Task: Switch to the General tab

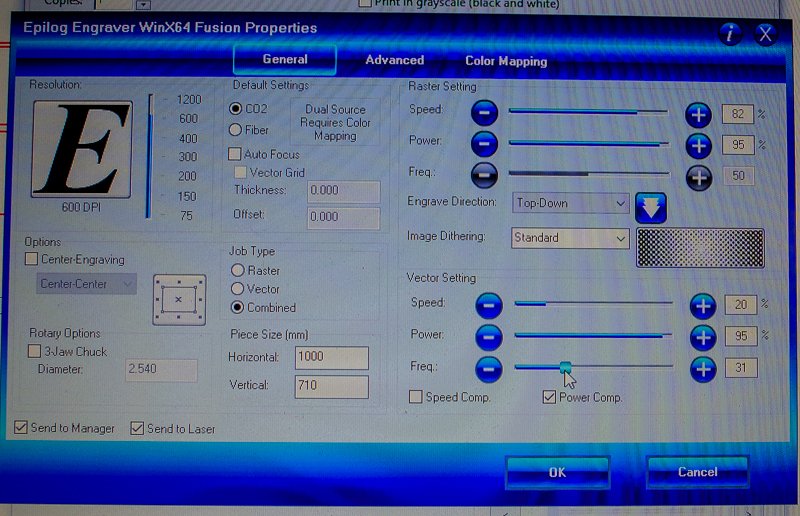Action: pos(285,59)
